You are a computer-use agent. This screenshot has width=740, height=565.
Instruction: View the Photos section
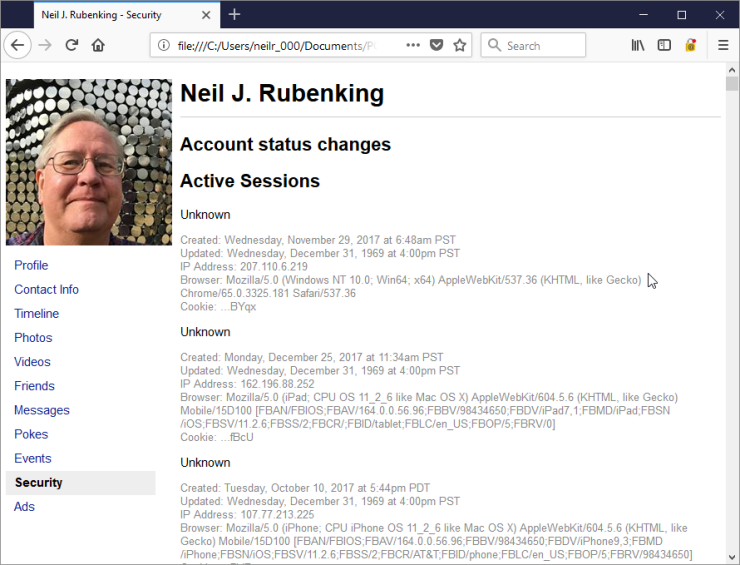[33, 337]
